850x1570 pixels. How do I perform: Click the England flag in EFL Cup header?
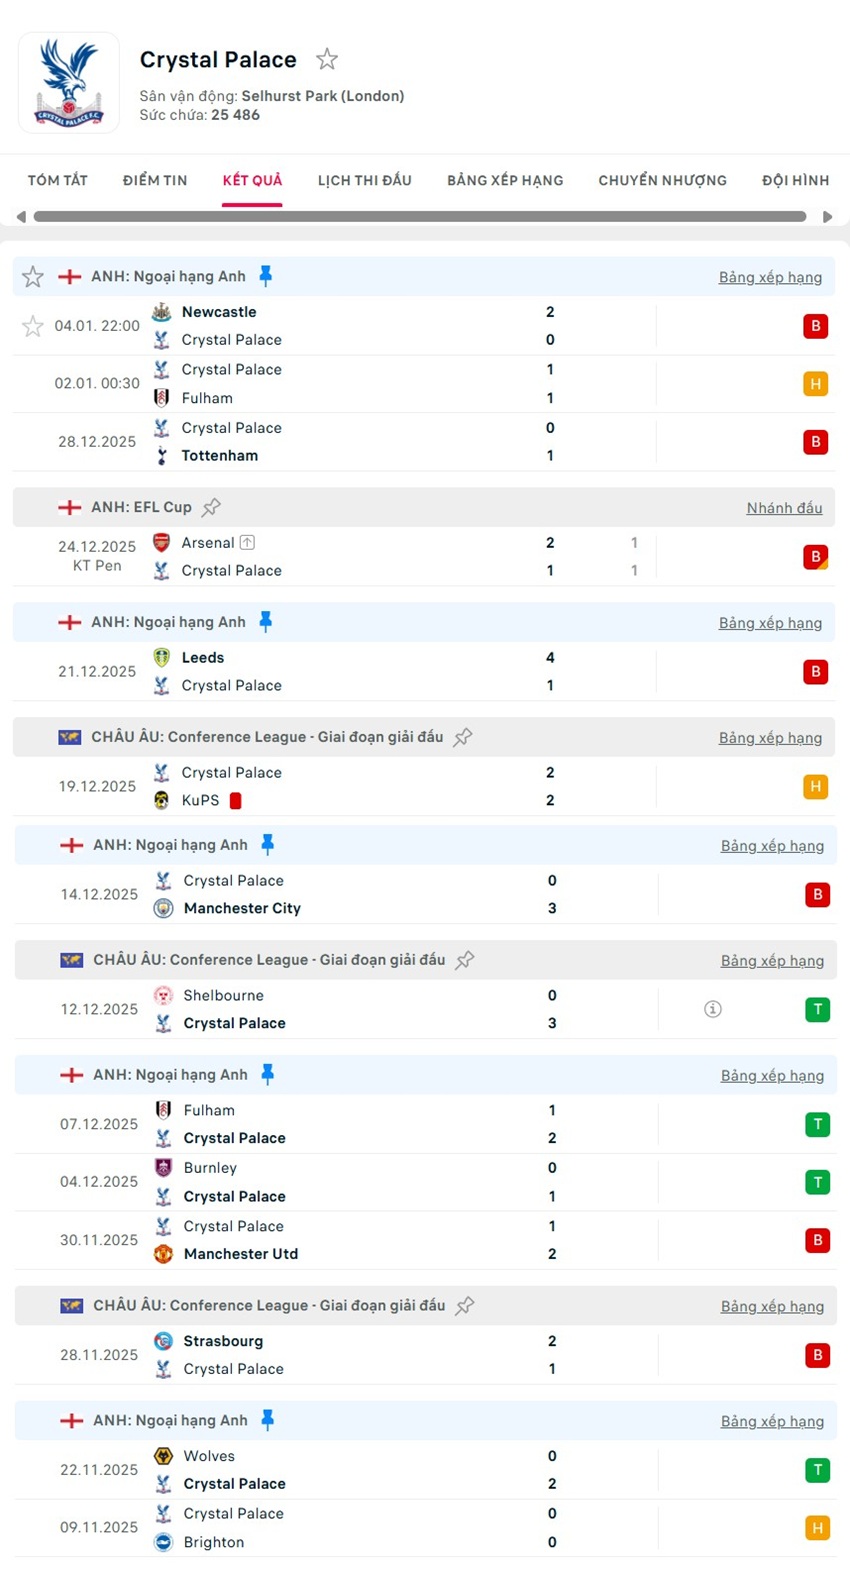(70, 507)
